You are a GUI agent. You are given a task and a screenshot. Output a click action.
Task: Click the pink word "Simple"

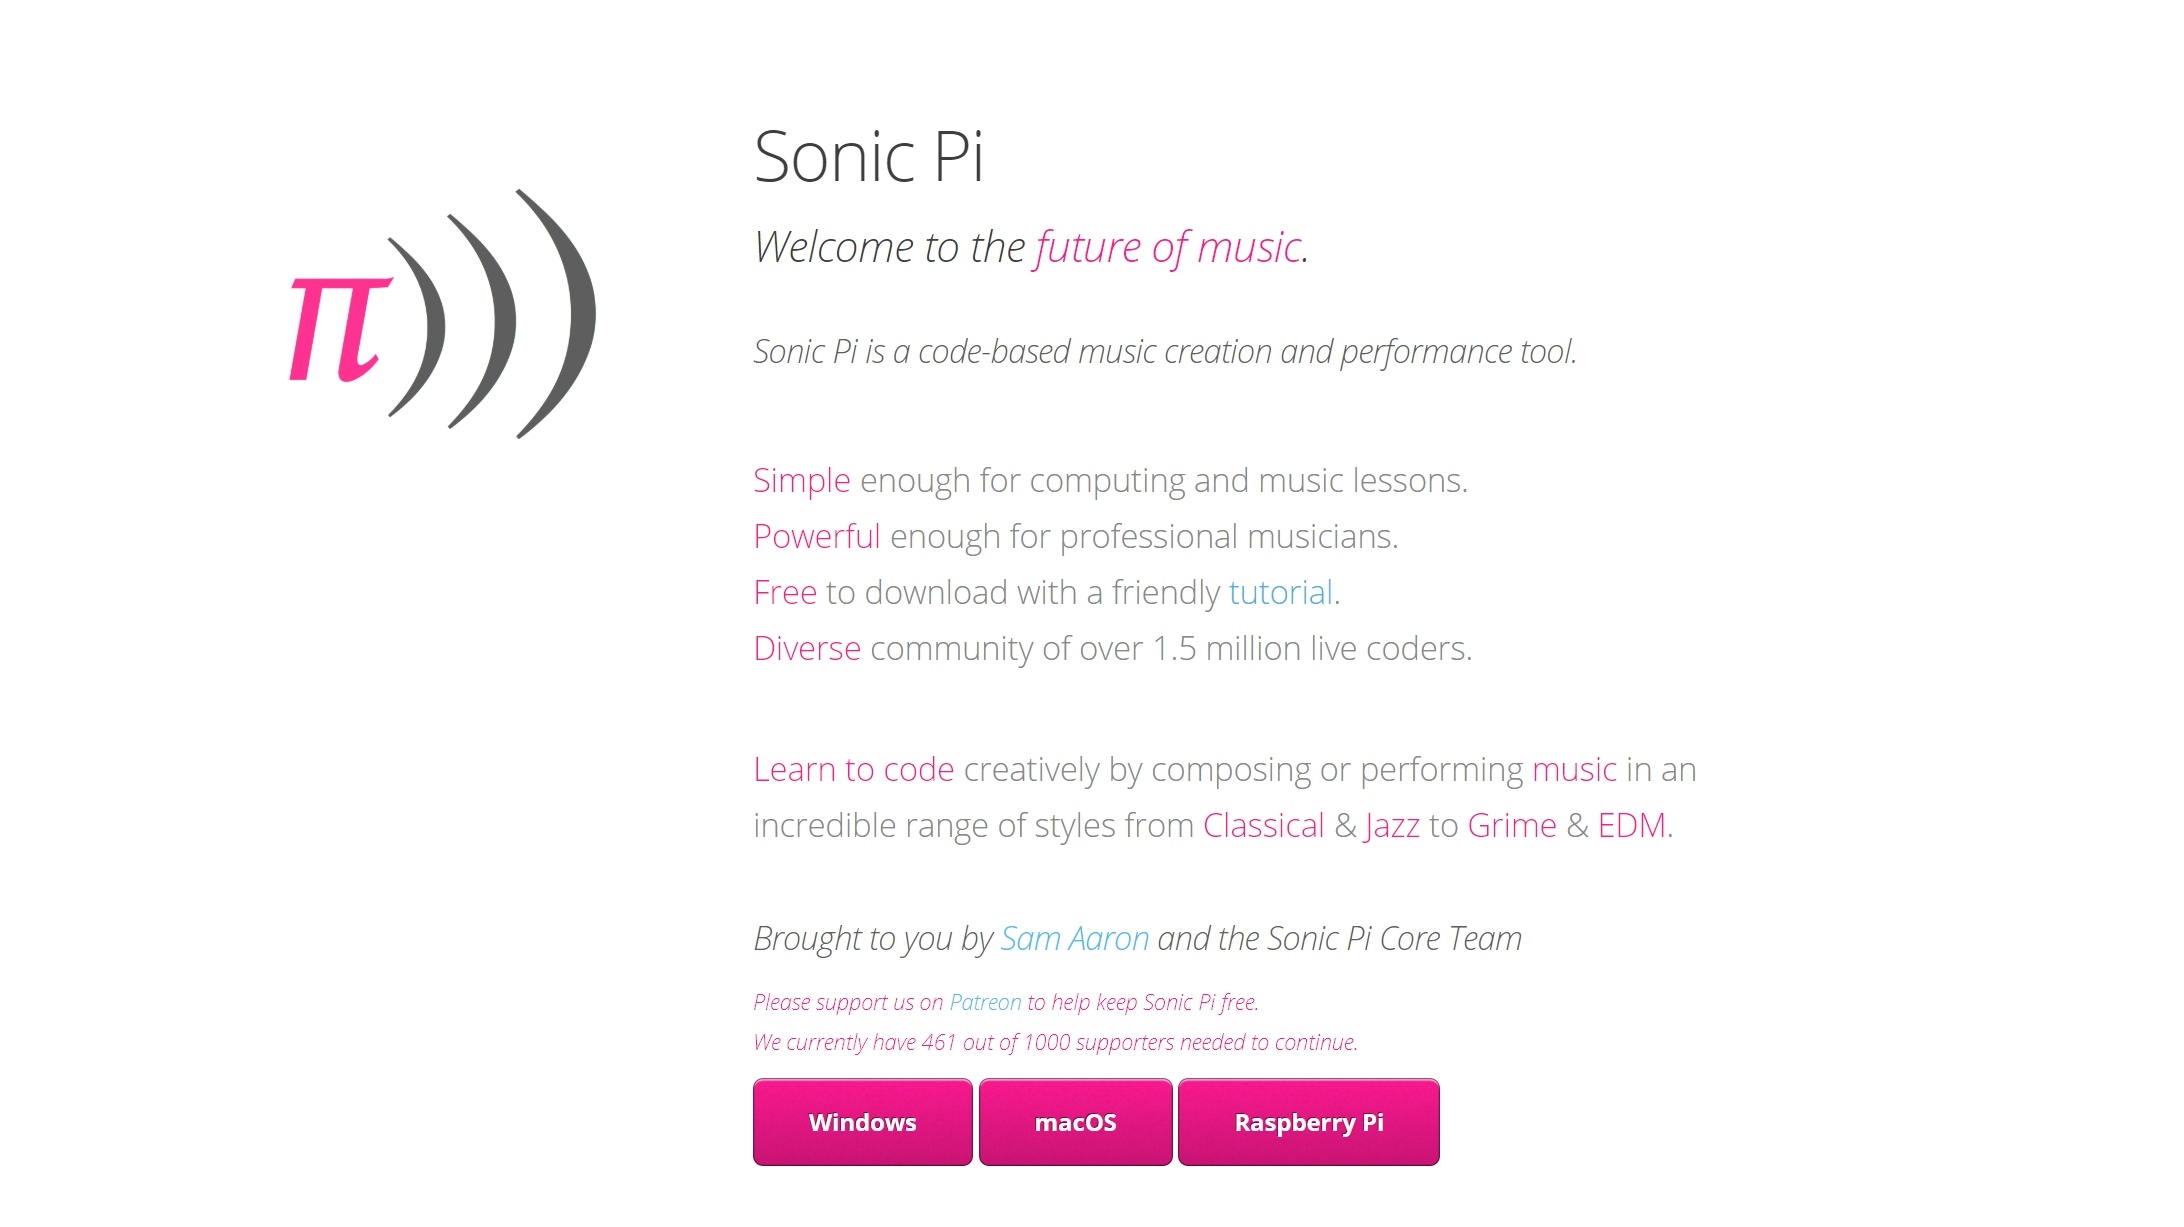coord(801,481)
